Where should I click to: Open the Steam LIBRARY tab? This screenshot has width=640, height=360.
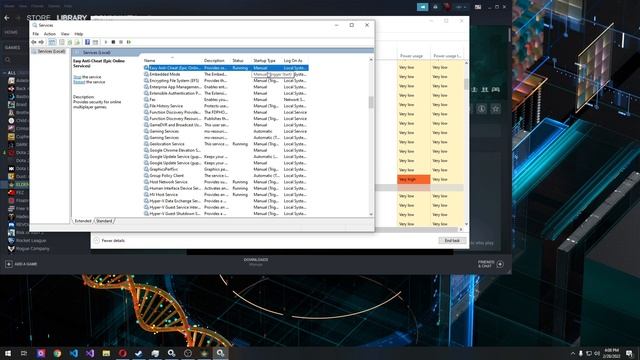coord(71,18)
